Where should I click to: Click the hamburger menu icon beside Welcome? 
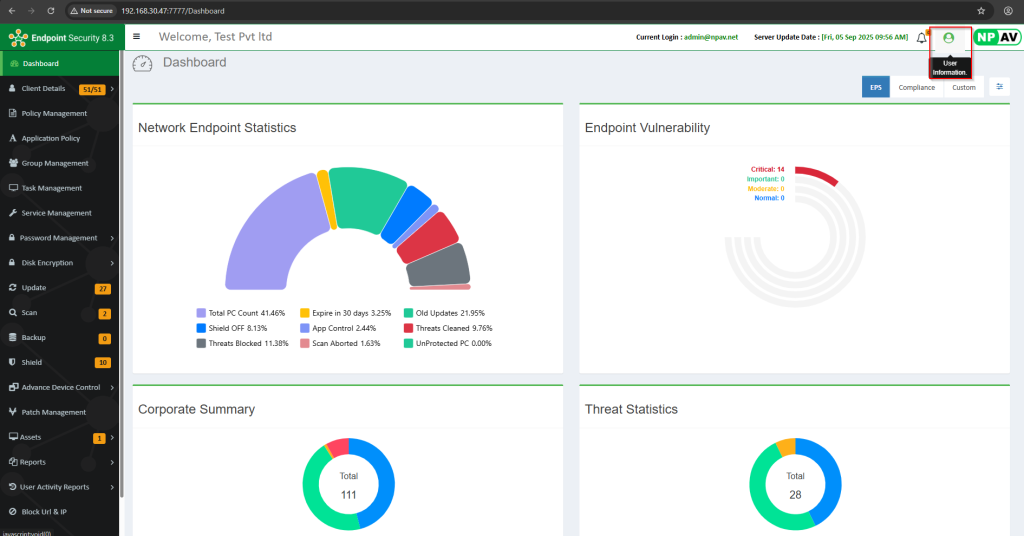click(x=137, y=37)
